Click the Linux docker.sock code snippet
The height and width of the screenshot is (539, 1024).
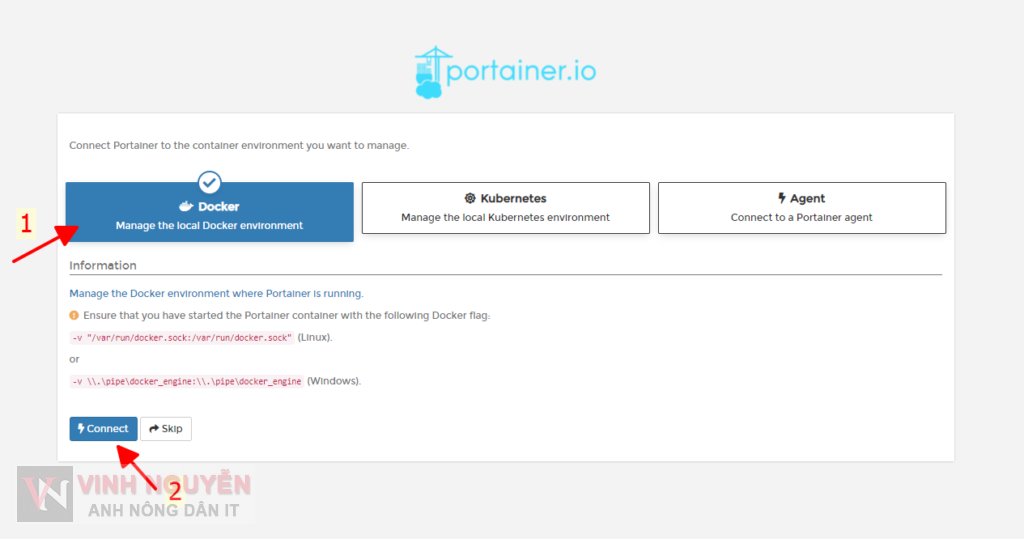182,338
